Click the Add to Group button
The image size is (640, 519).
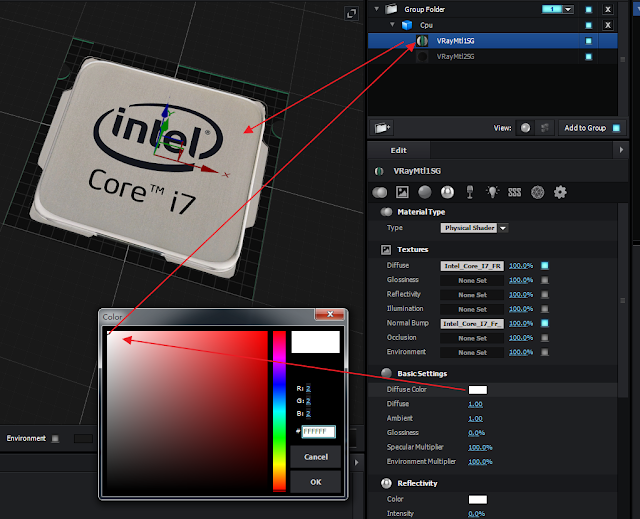click(x=591, y=128)
